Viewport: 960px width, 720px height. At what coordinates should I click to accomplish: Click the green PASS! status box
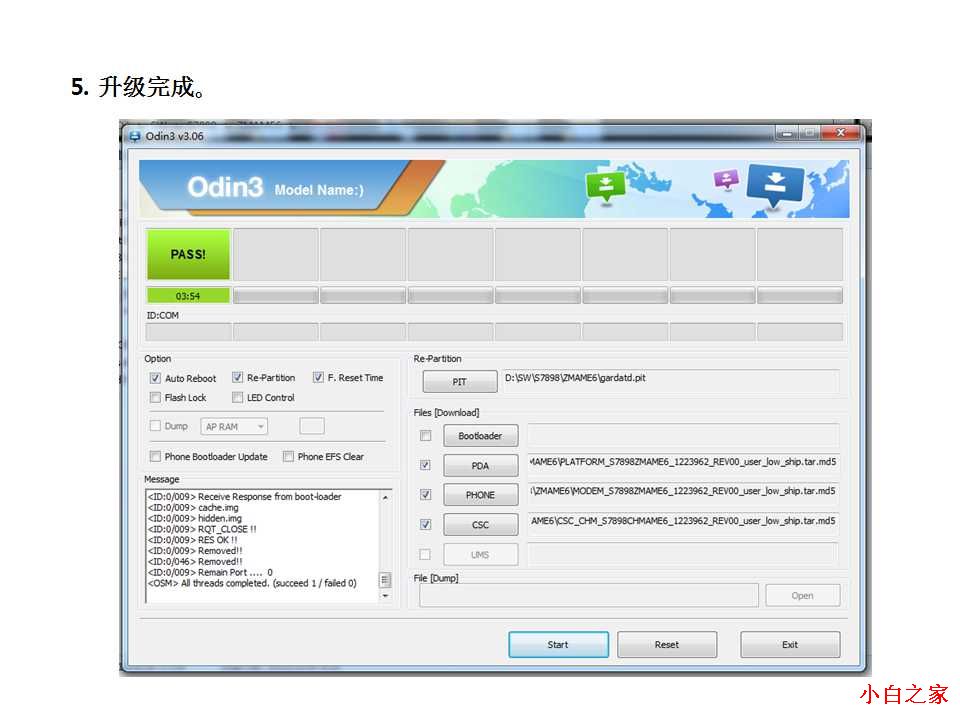tap(189, 255)
